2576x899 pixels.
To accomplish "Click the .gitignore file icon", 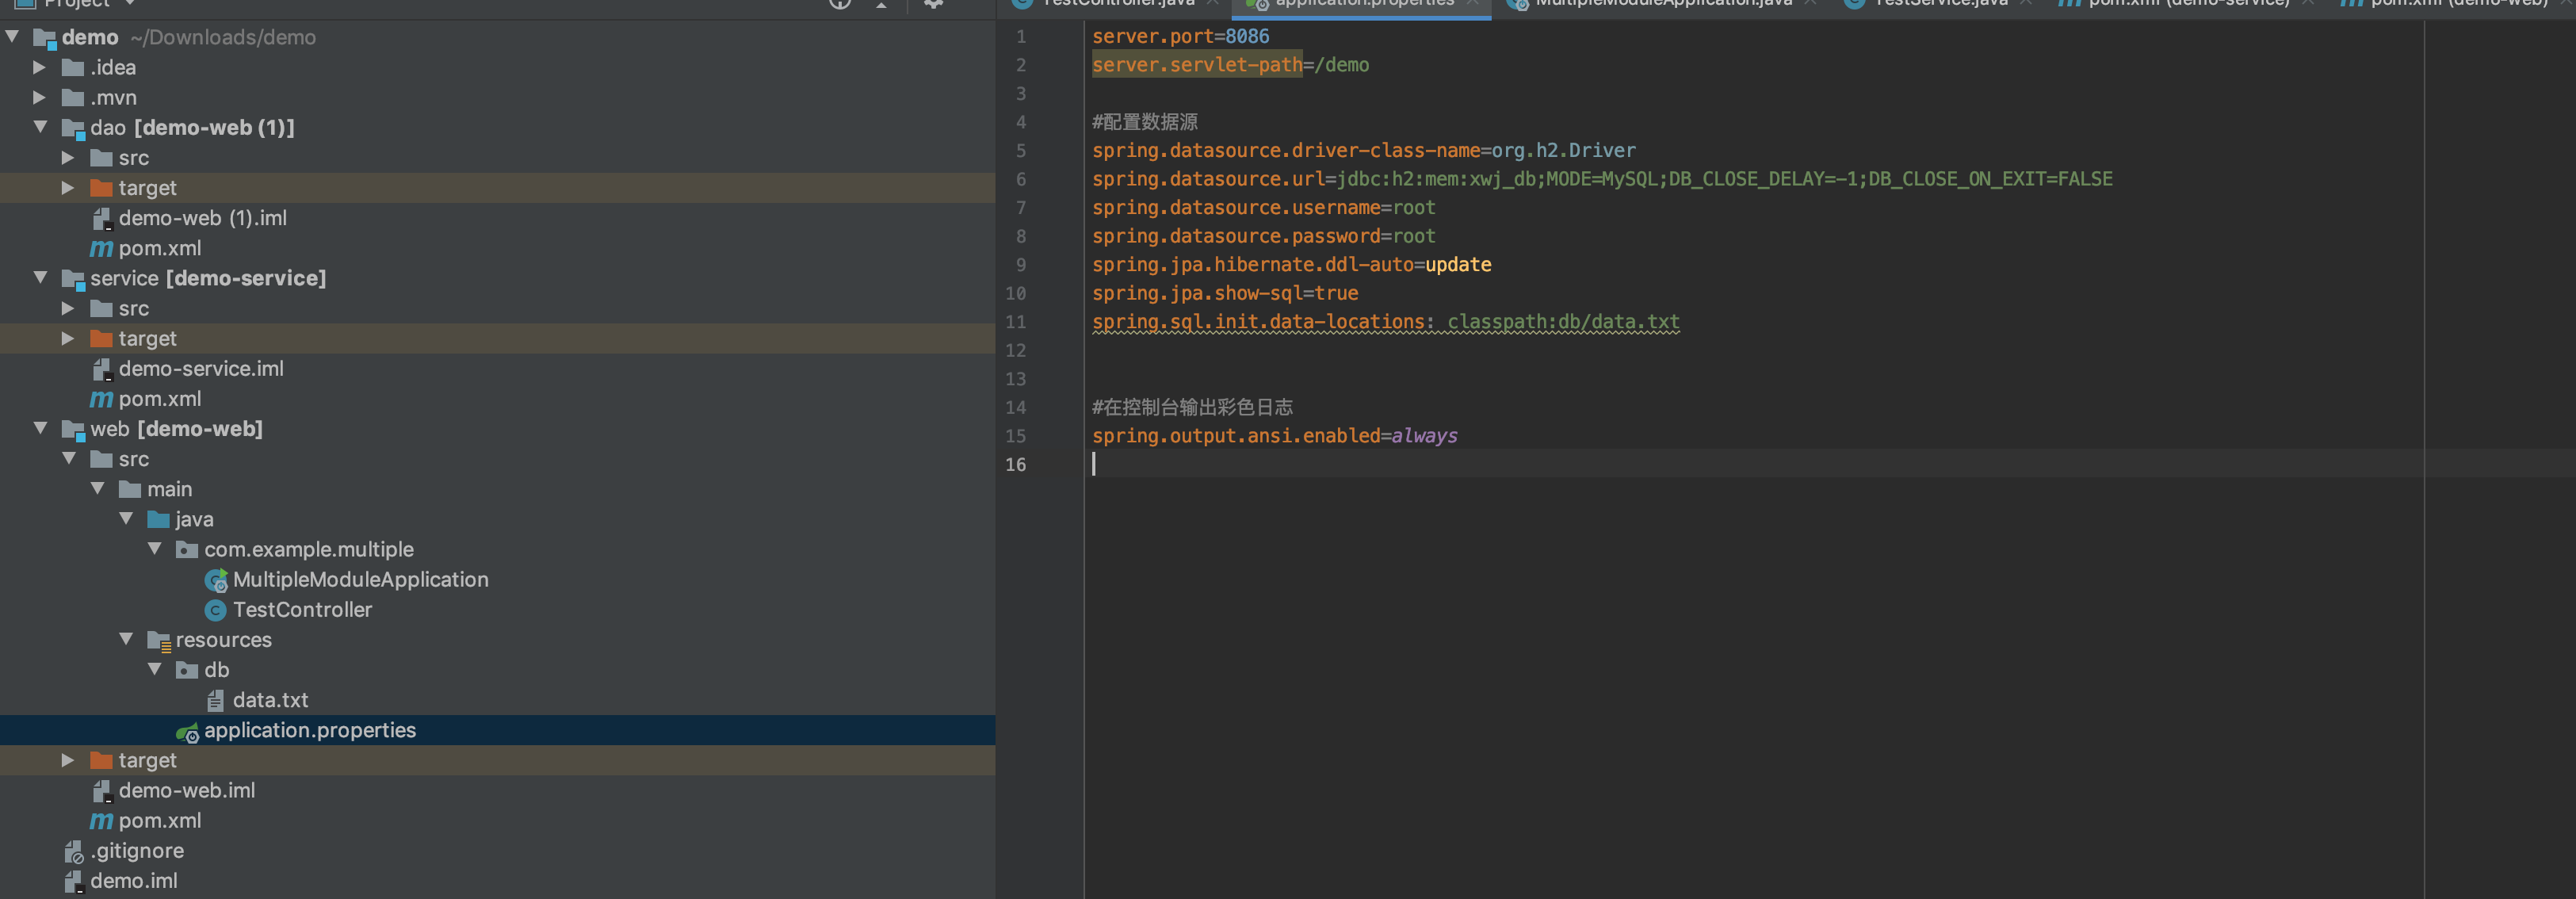I will pos(73,851).
